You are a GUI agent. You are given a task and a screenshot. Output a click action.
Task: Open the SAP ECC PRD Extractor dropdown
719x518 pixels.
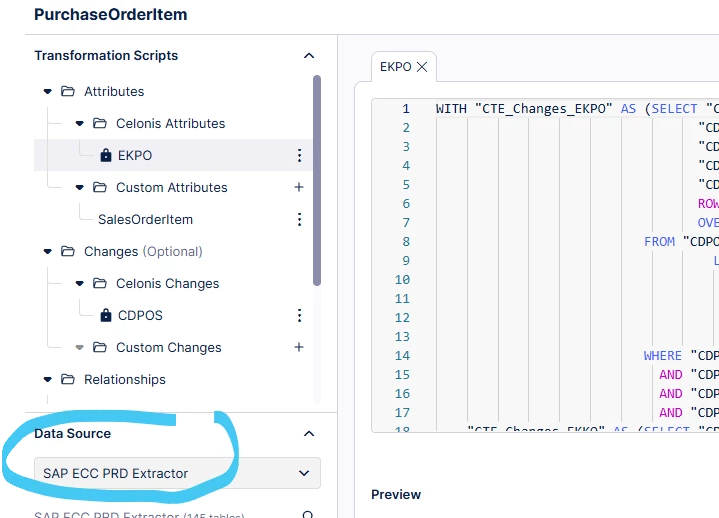pos(177,473)
